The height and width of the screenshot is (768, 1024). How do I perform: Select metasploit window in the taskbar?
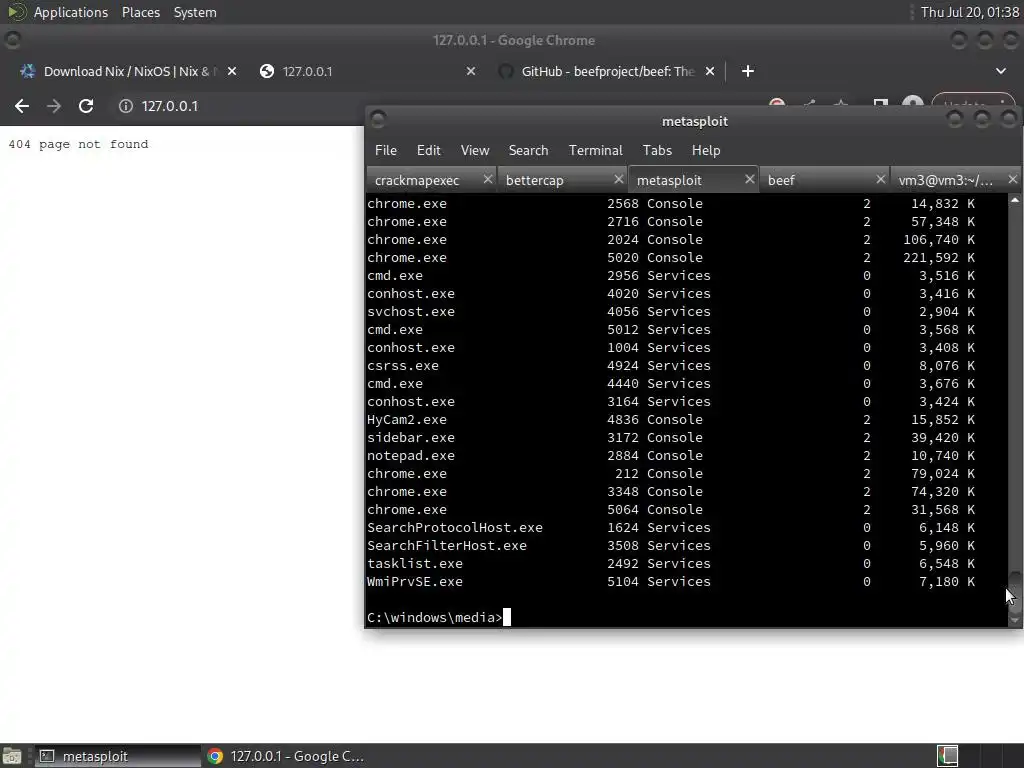pyautogui.click(x=118, y=756)
